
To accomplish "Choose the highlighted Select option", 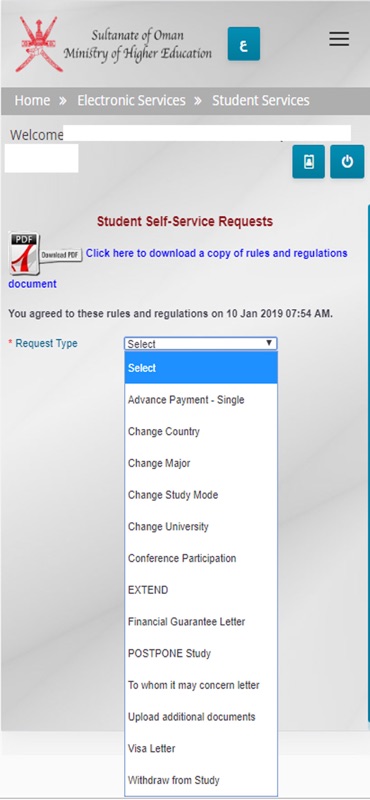I will coord(201,368).
